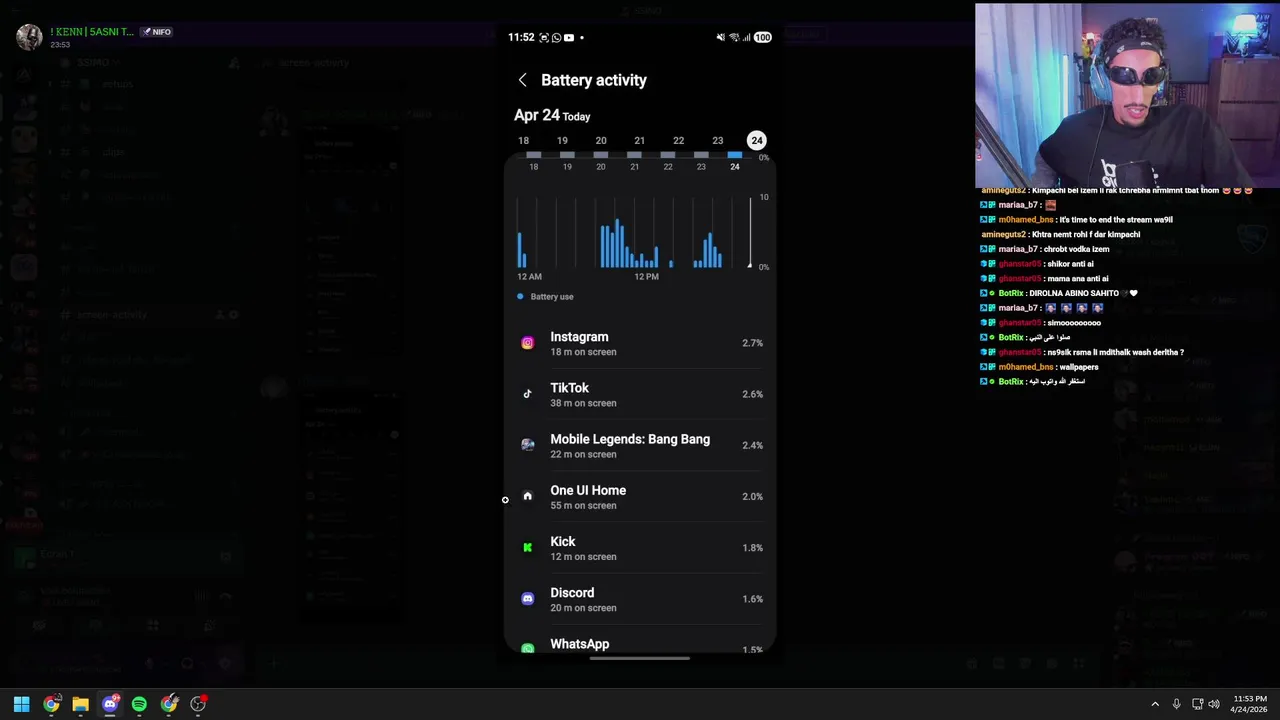Open Chrome icon beside the Start button

coord(51,704)
